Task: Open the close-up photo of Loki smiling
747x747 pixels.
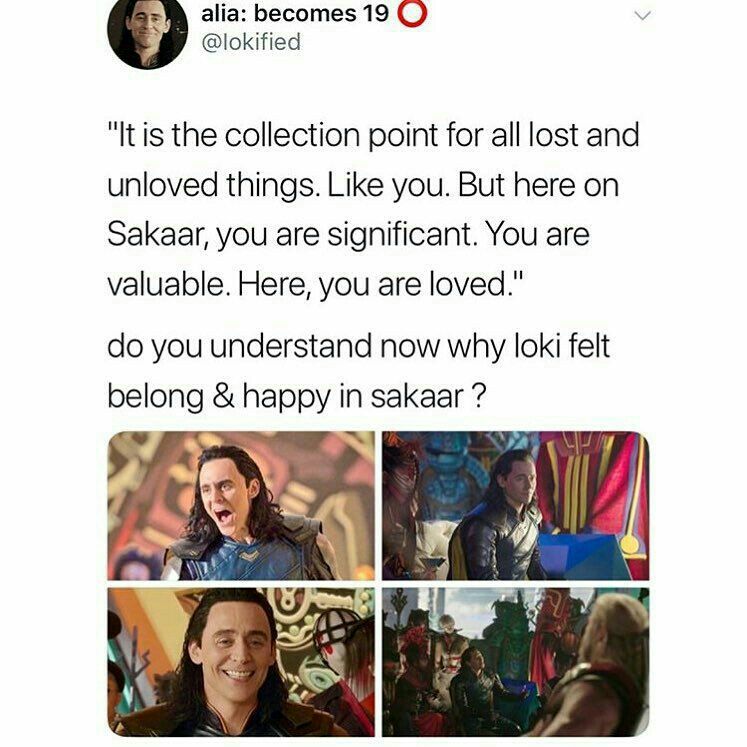Action: [x=241, y=662]
